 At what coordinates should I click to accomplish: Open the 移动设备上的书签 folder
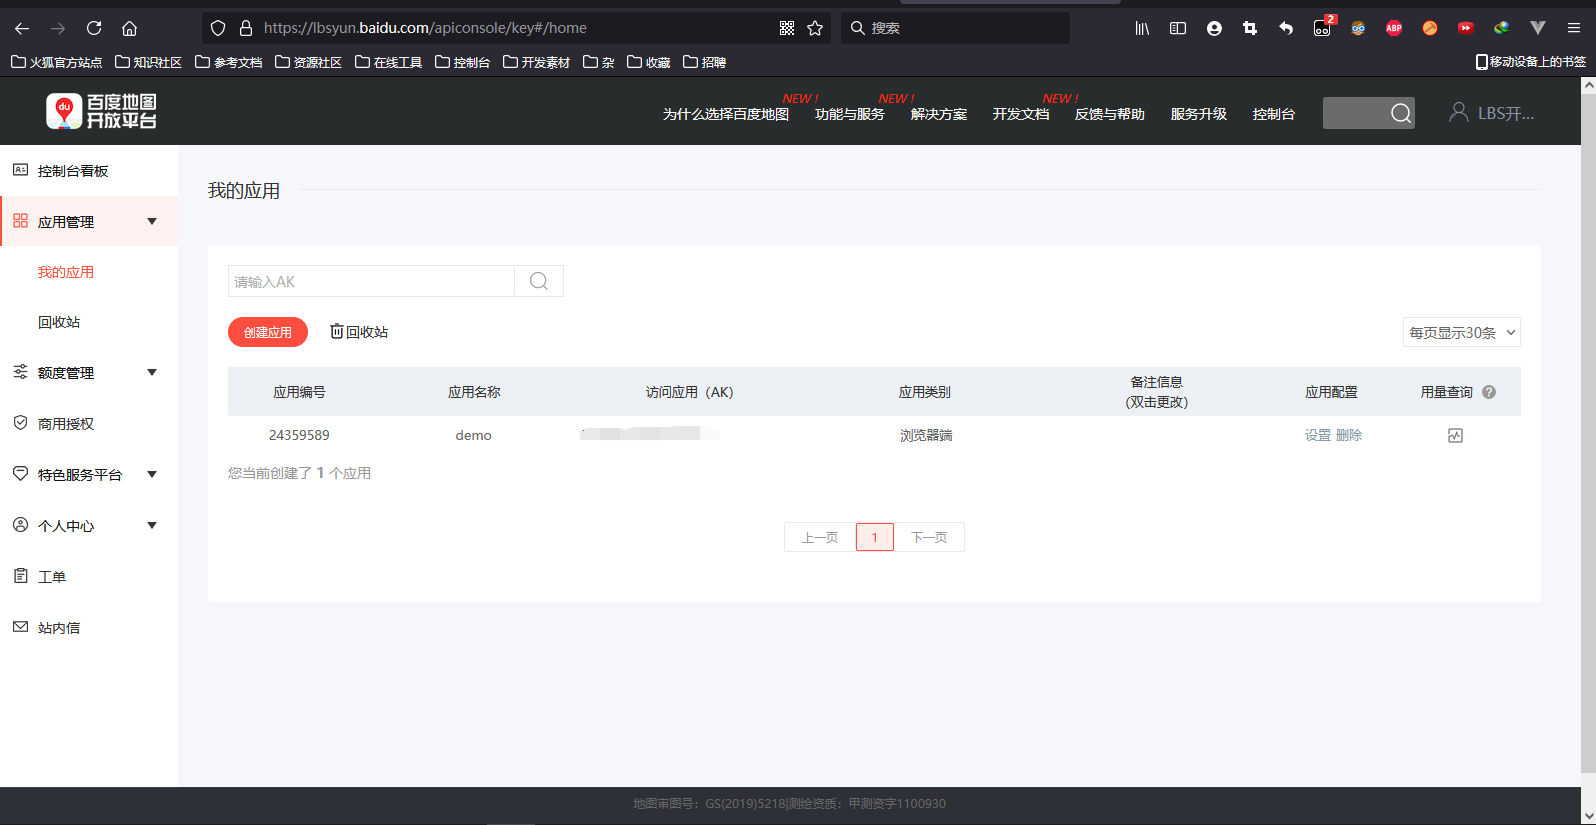(1531, 62)
